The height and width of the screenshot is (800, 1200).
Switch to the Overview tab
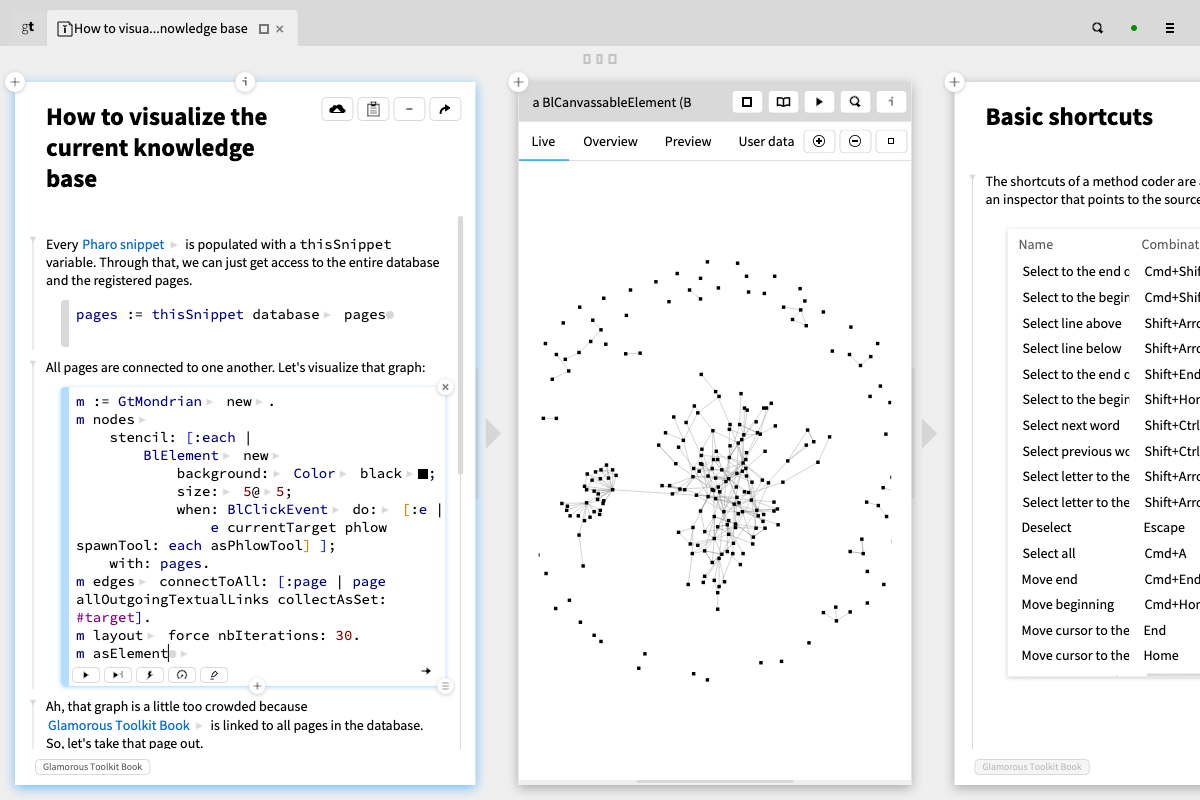pos(610,141)
